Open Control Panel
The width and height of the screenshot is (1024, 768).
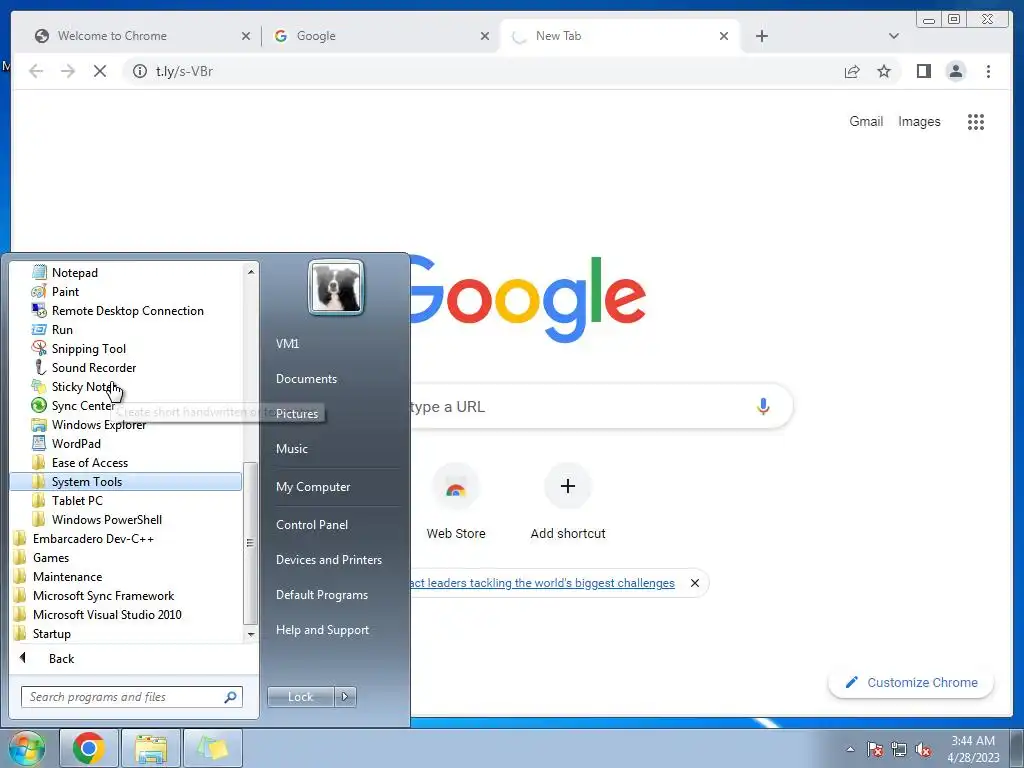pyautogui.click(x=312, y=524)
